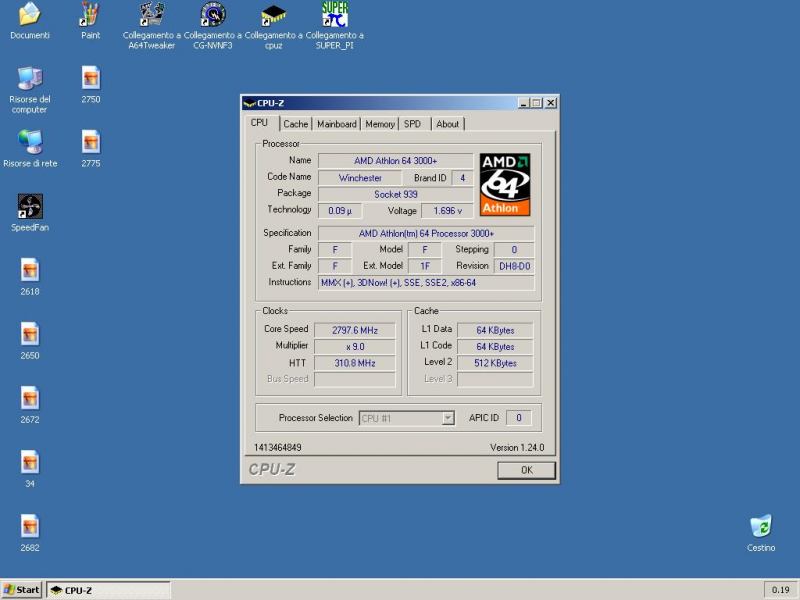This screenshot has width=800, height=600.
Task: Select the file icon named 34
Action: (30, 462)
